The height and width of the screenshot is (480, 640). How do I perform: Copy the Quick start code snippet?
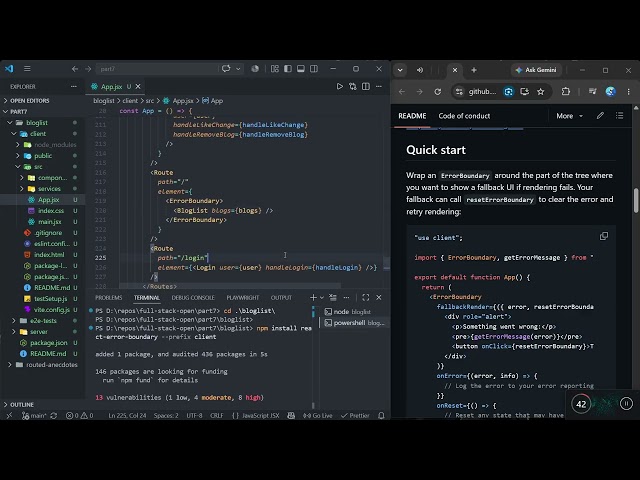coord(604,236)
